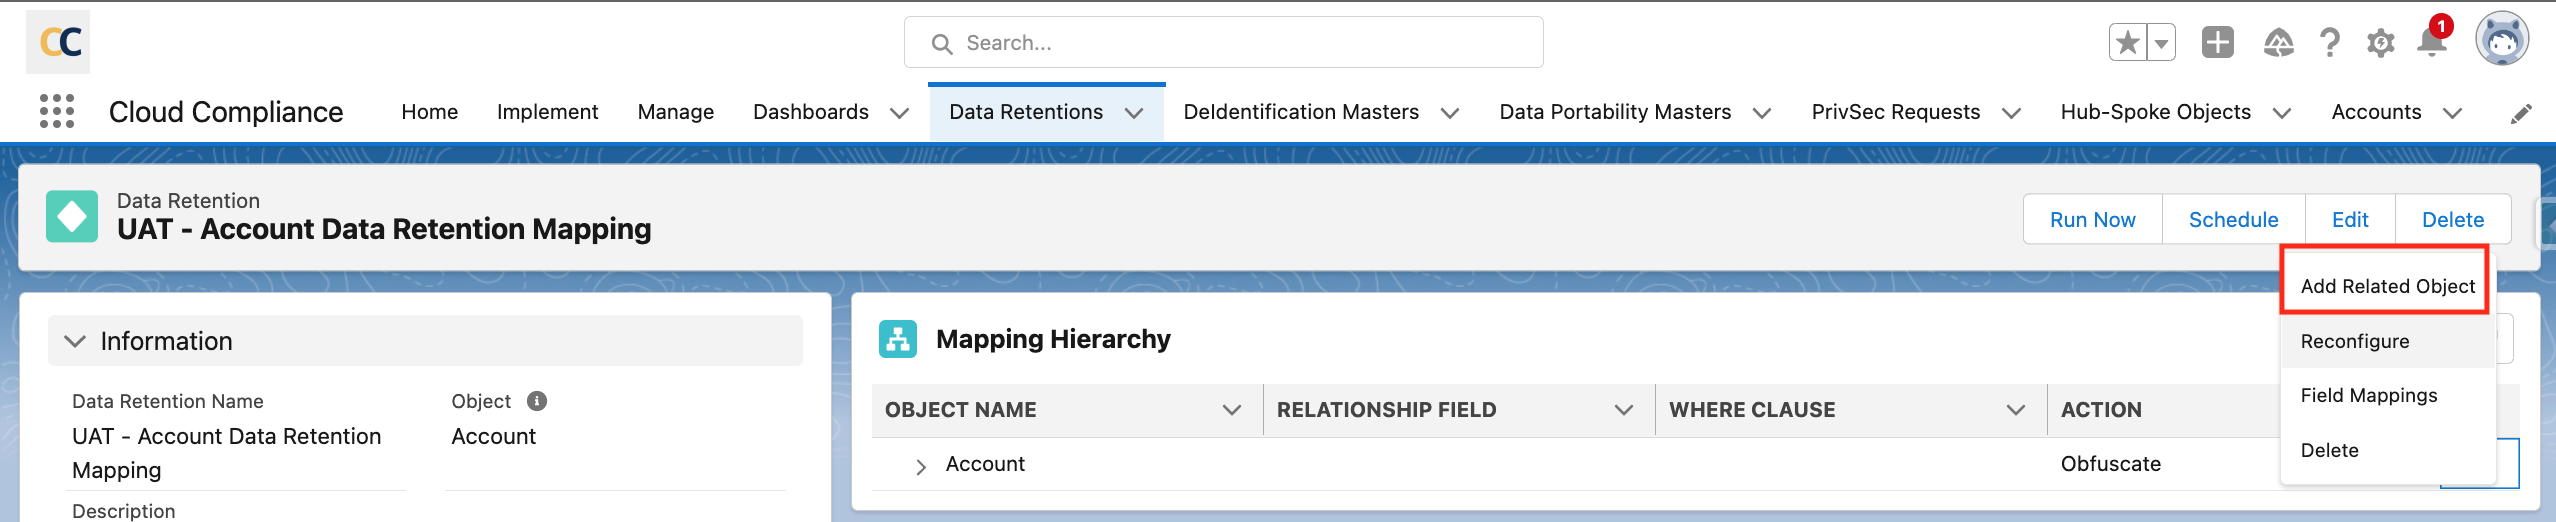Click the global actions plus icon
This screenshot has height=522, width=2556.
[2217, 43]
